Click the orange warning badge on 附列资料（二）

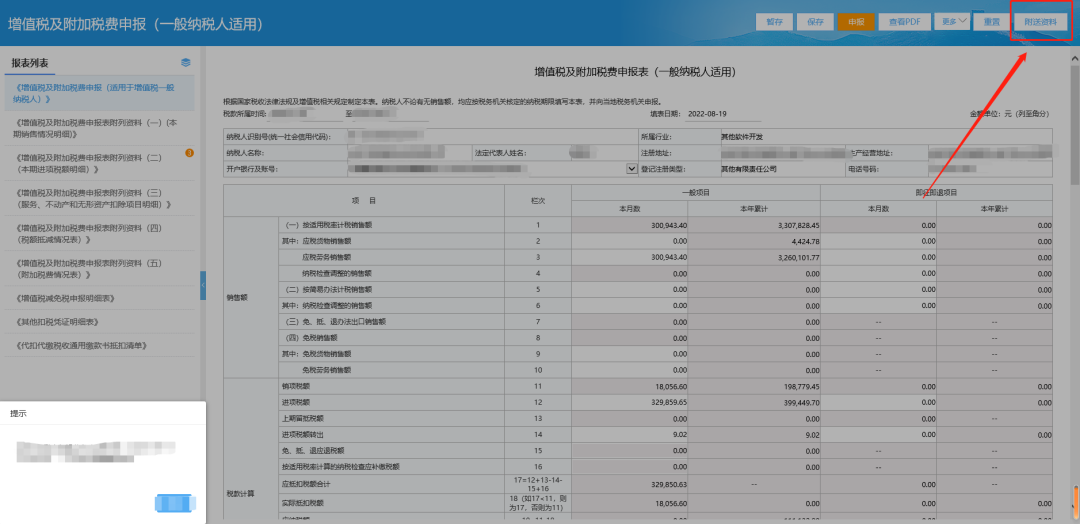tap(189, 153)
